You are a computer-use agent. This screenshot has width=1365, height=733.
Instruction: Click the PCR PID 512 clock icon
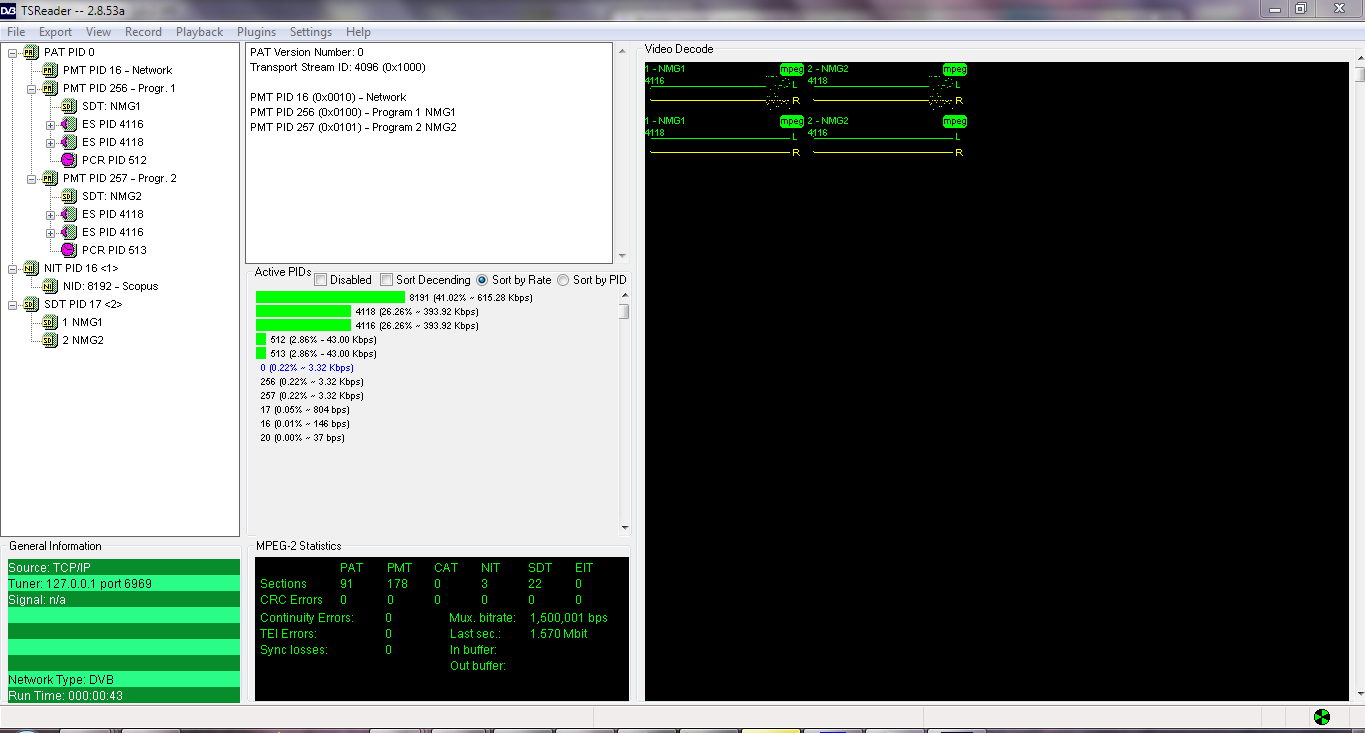pyautogui.click(x=68, y=160)
